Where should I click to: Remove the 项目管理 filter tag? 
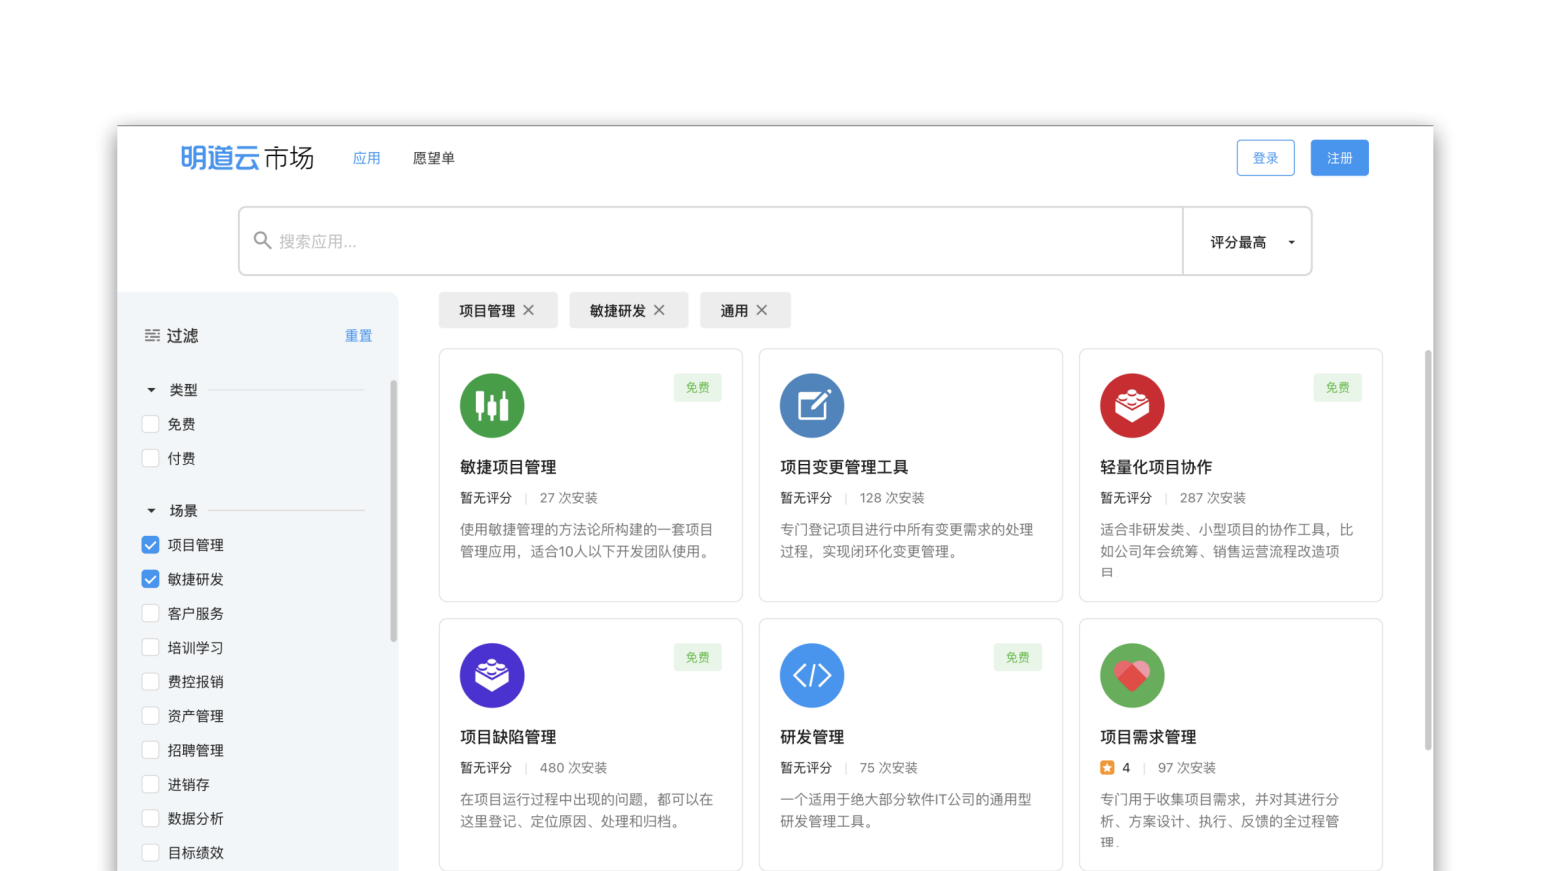(529, 310)
